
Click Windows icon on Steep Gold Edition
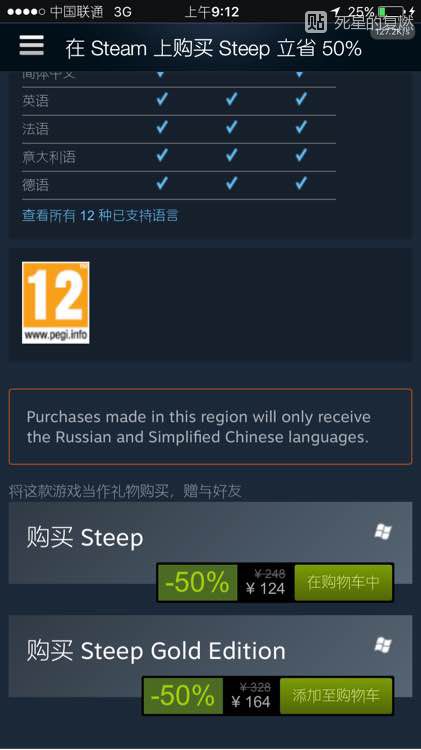pyautogui.click(x=383, y=645)
